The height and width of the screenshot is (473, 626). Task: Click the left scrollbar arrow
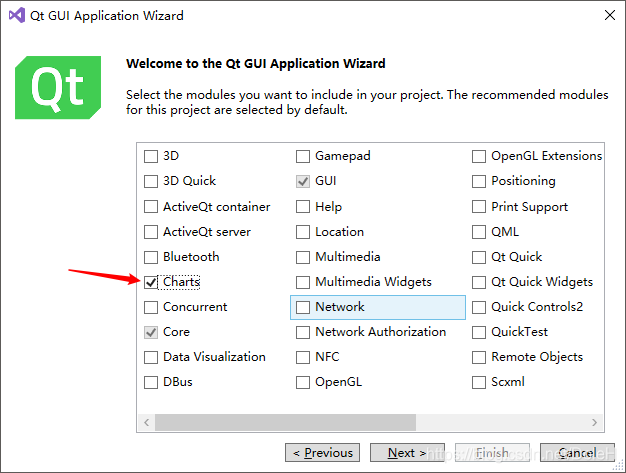[147, 422]
